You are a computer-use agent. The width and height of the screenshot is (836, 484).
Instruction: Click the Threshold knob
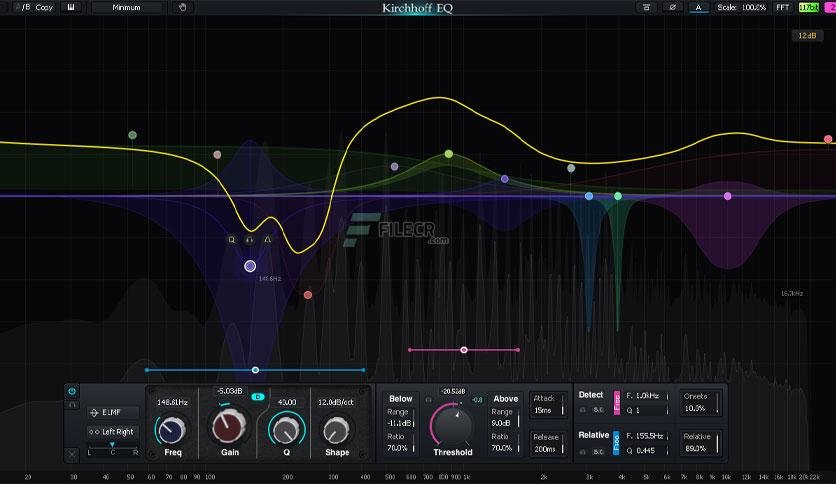[453, 425]
